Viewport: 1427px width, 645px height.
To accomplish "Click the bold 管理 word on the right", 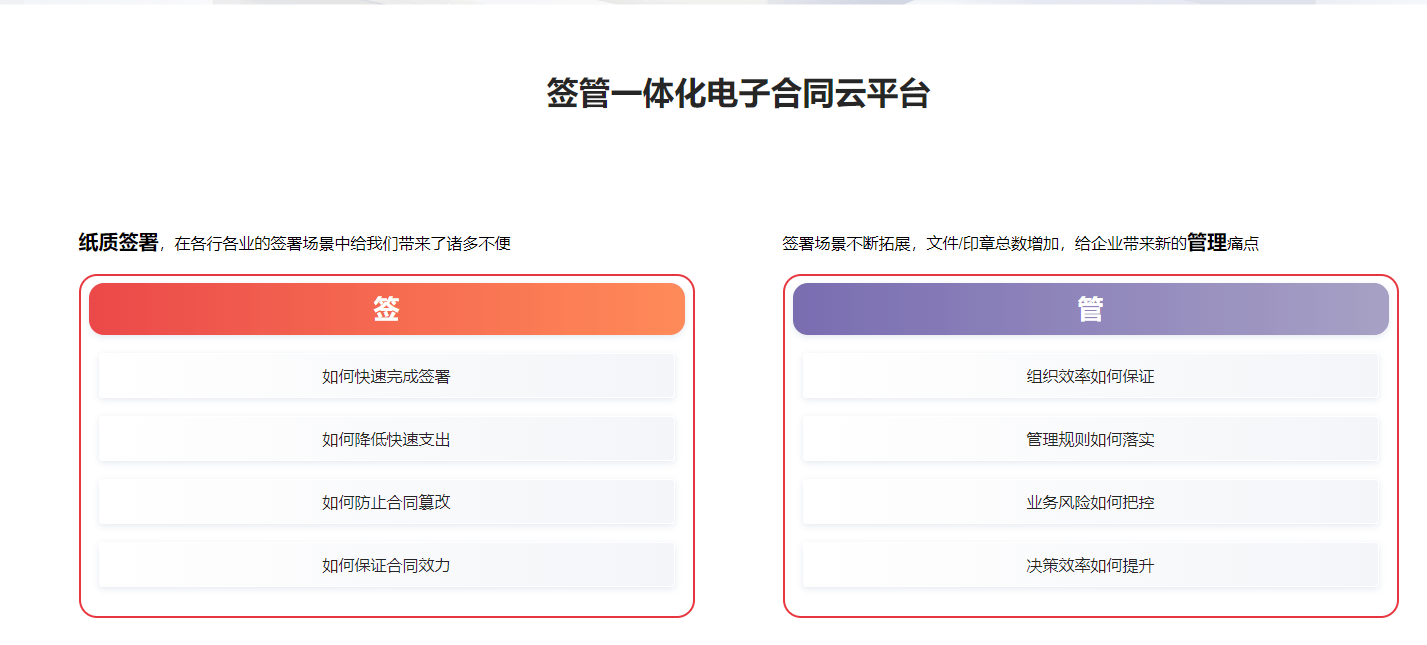I will (1206, 242).
